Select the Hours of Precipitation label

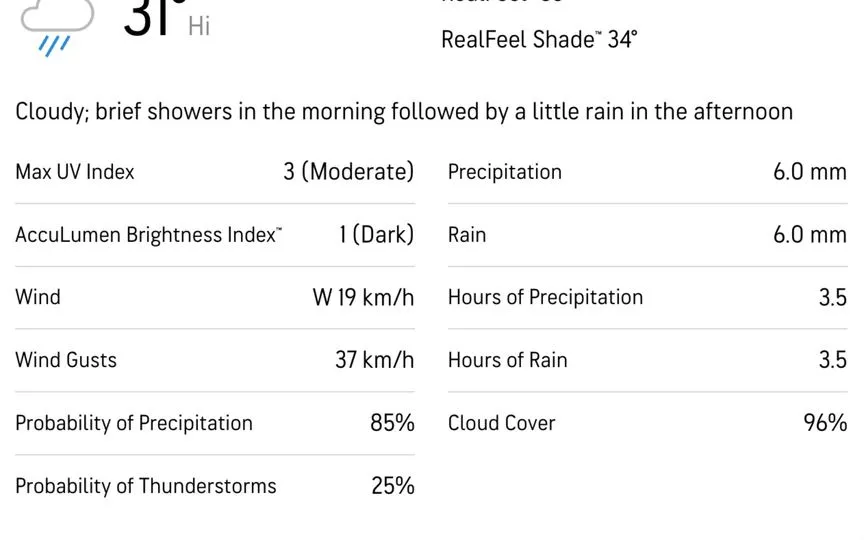click(546, 298)
